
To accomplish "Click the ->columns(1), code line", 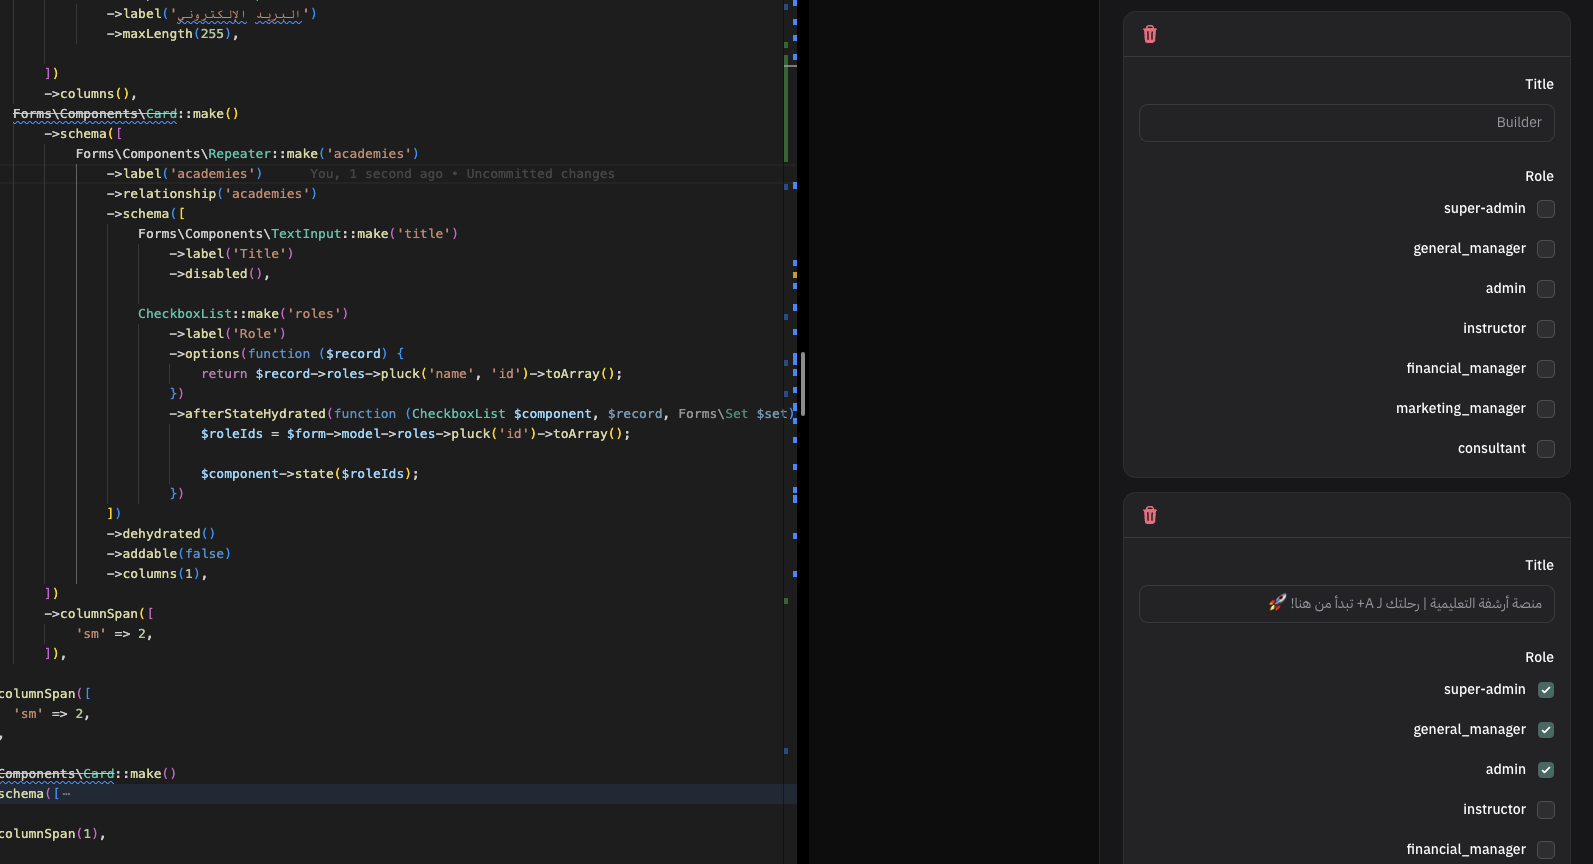I will click(x=157, y=574).
